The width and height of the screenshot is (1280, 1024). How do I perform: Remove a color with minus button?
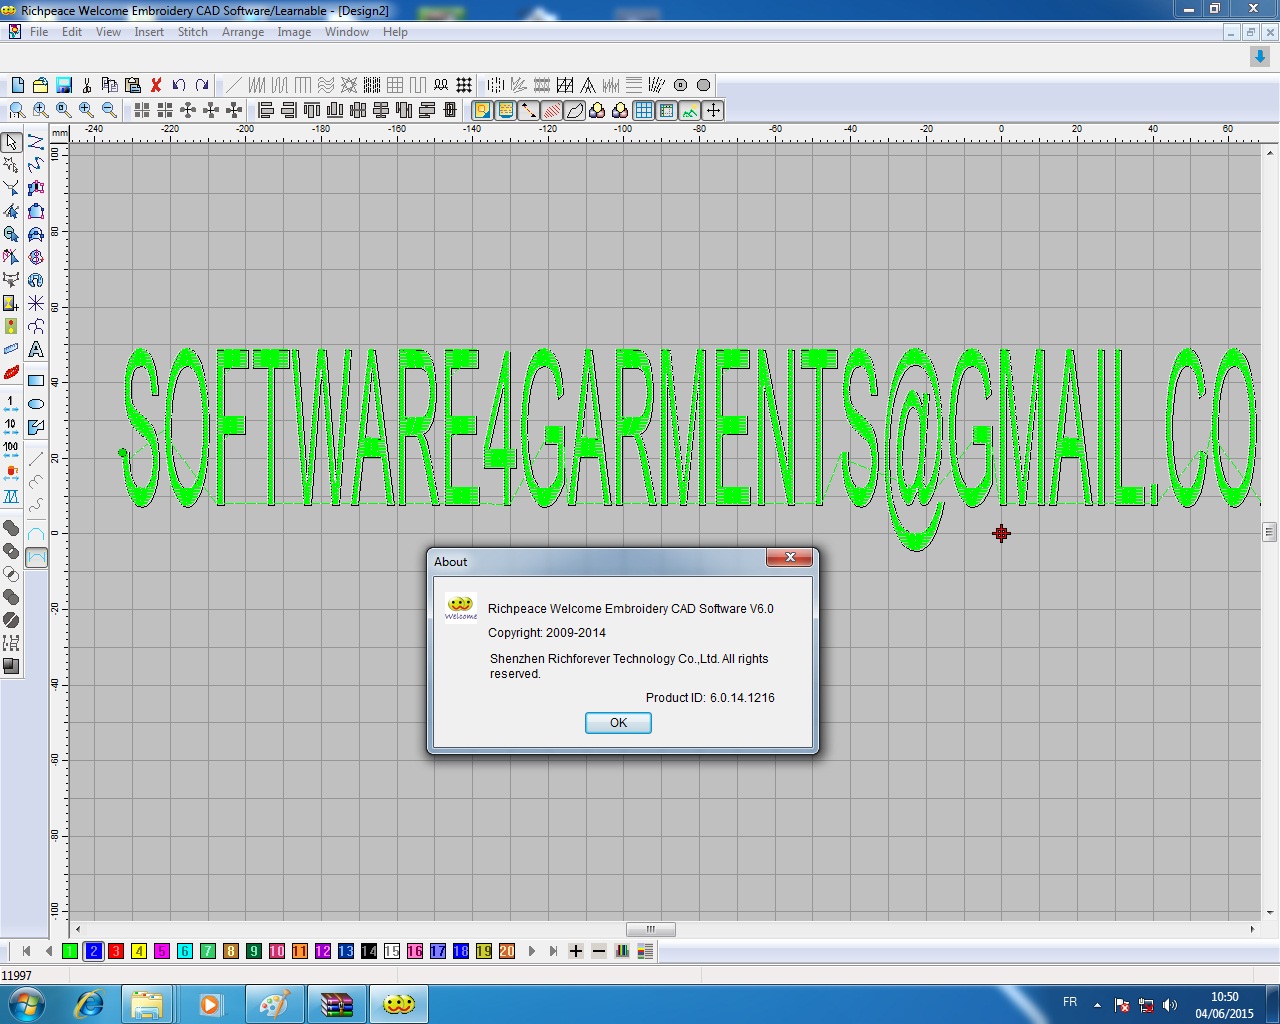pyautogui.click(x=599, y=951)
